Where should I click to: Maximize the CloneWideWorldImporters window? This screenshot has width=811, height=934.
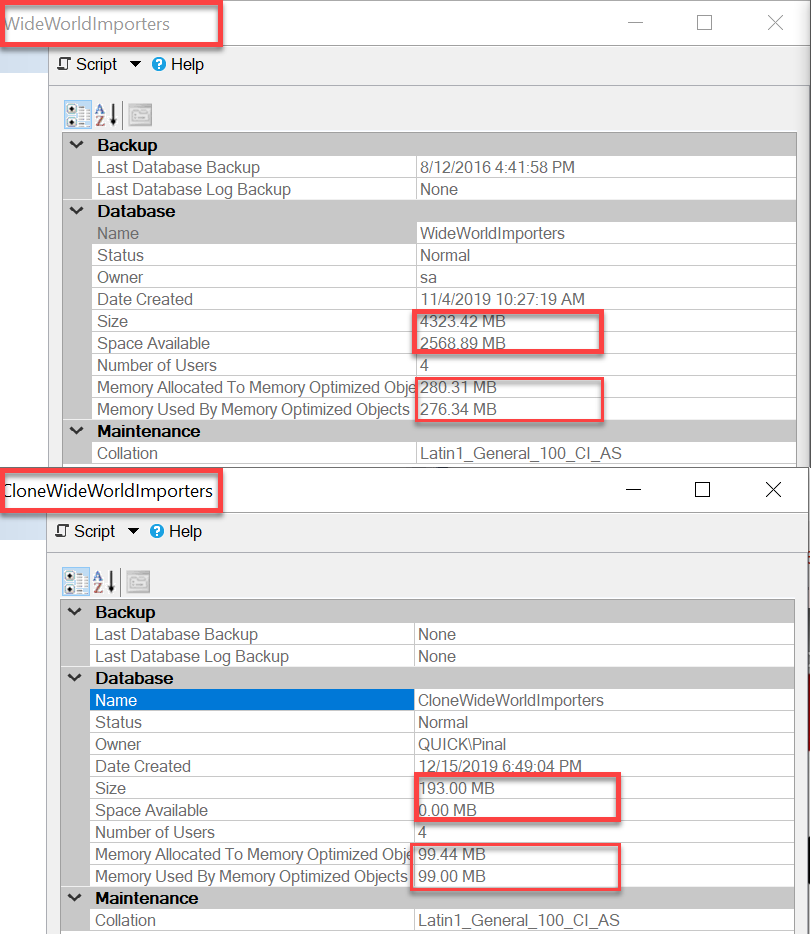click(x=703, y=490)
